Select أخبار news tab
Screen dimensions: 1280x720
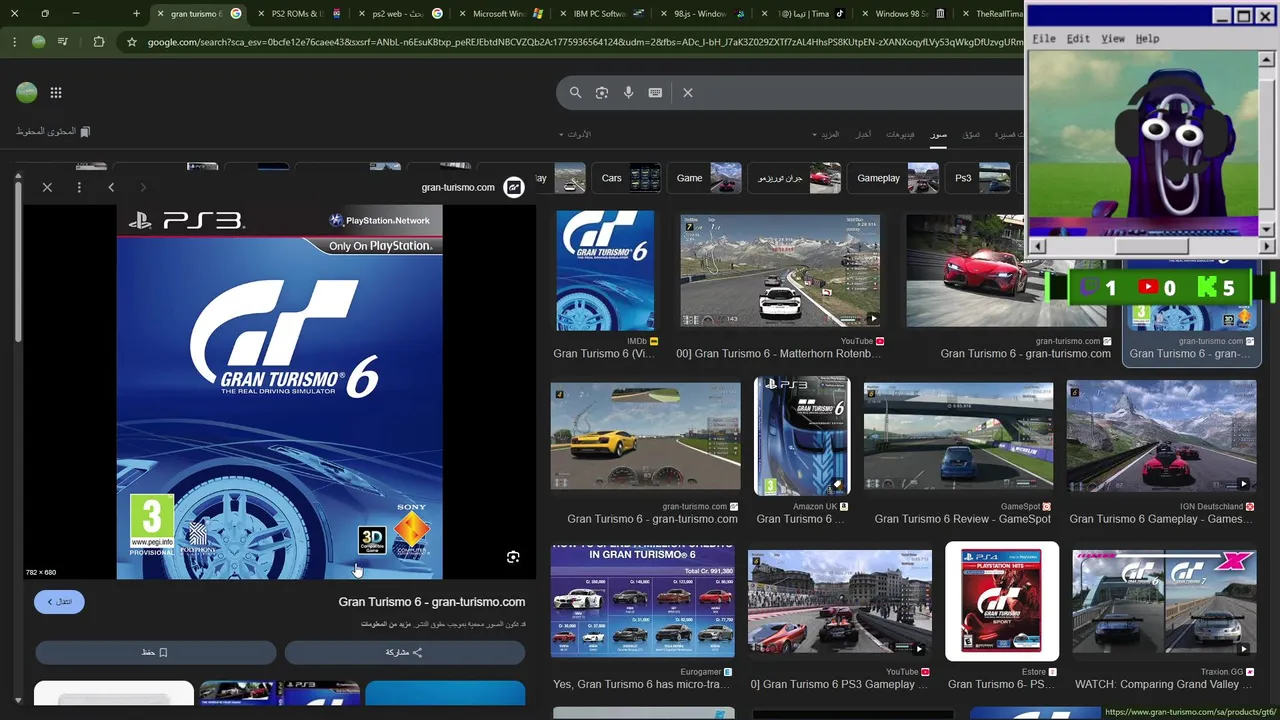(x=863, y=134)
